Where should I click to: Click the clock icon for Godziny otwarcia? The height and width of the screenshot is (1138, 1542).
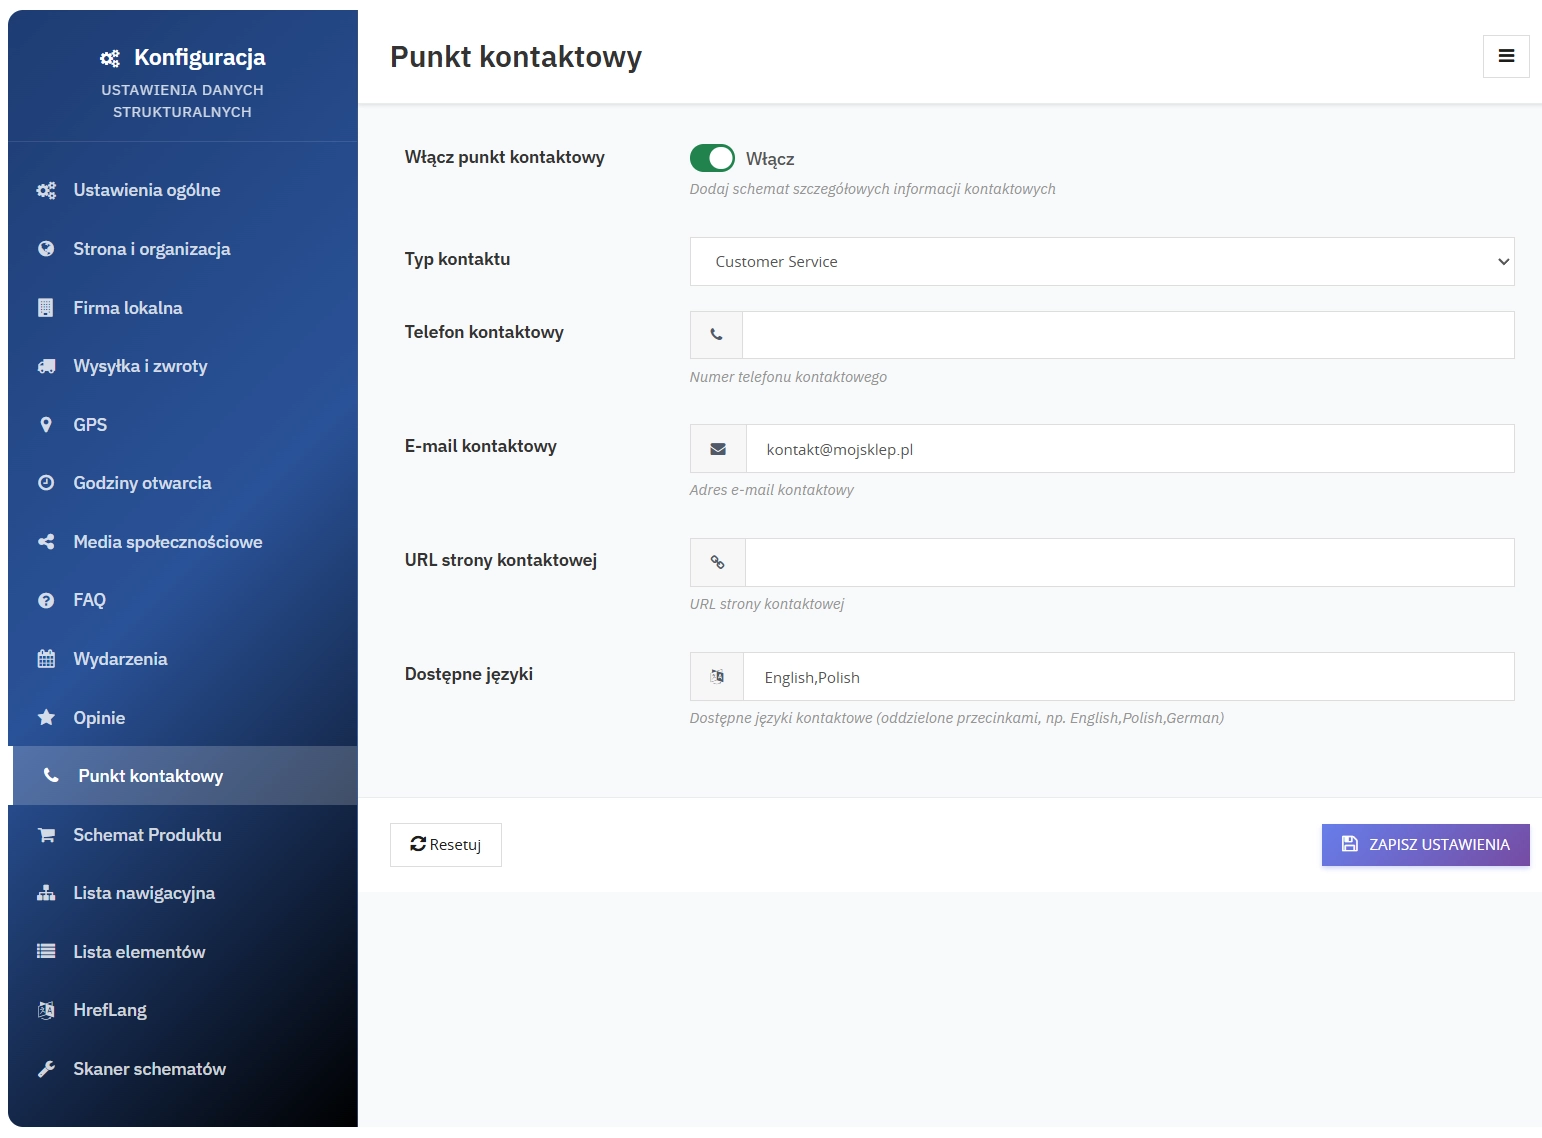[46, 483]
